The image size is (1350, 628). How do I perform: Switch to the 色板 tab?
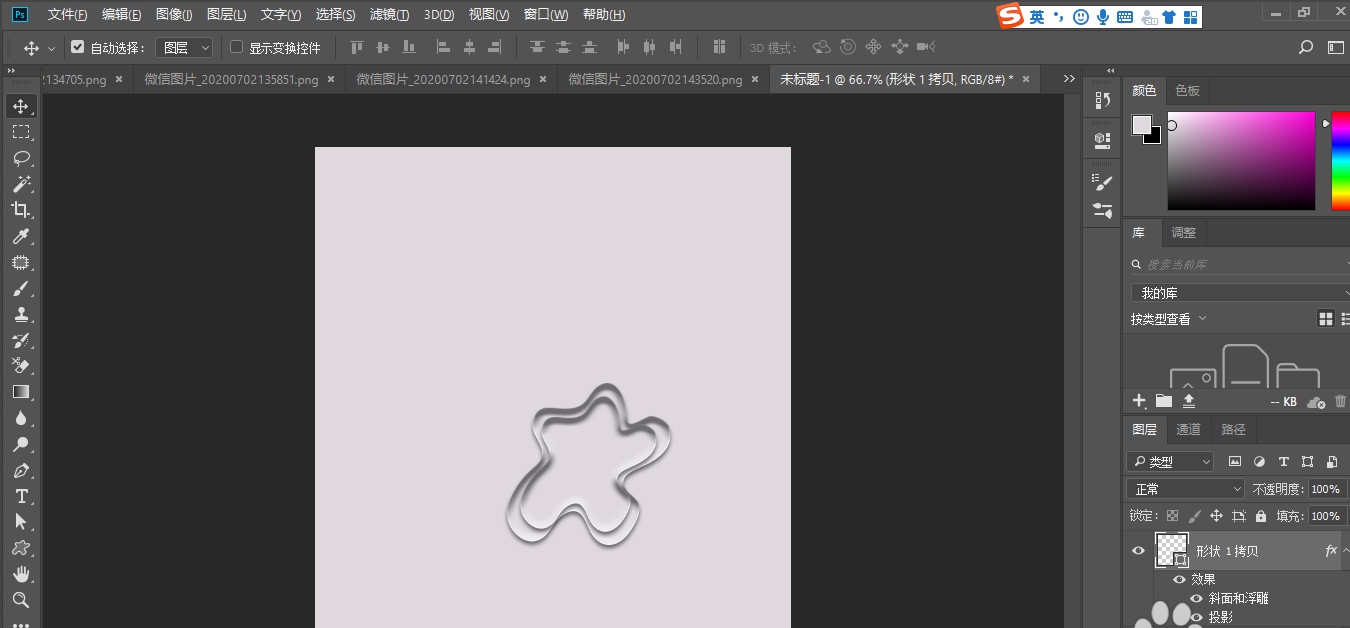click(x=1187, y=91)
